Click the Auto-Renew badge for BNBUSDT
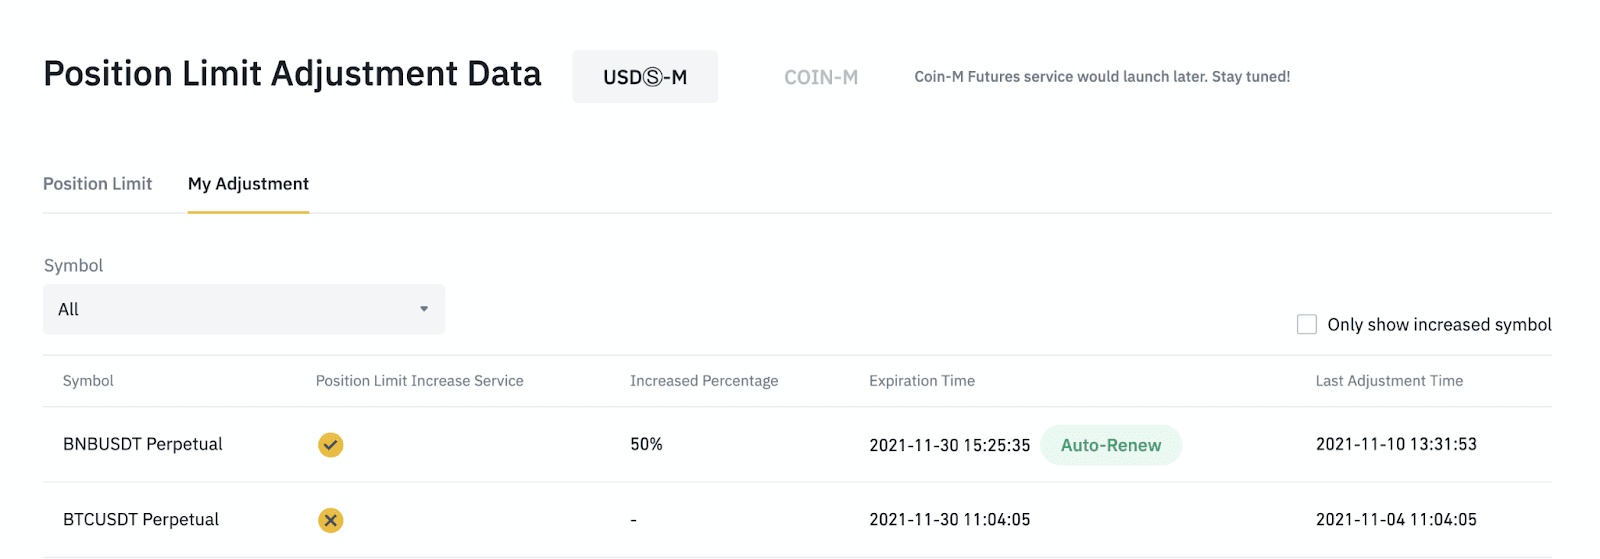 pos(1111,445)
